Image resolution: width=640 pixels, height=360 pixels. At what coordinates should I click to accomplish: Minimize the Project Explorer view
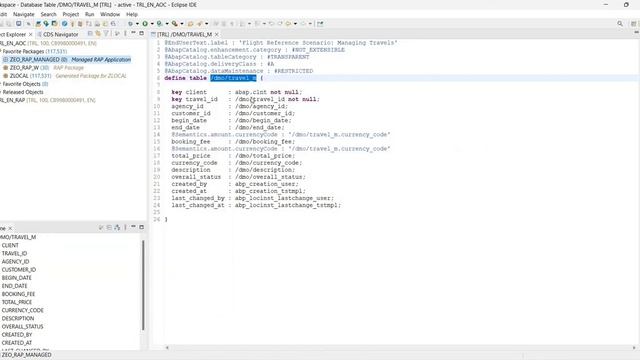pyautogui.click(x=133, y=33)
